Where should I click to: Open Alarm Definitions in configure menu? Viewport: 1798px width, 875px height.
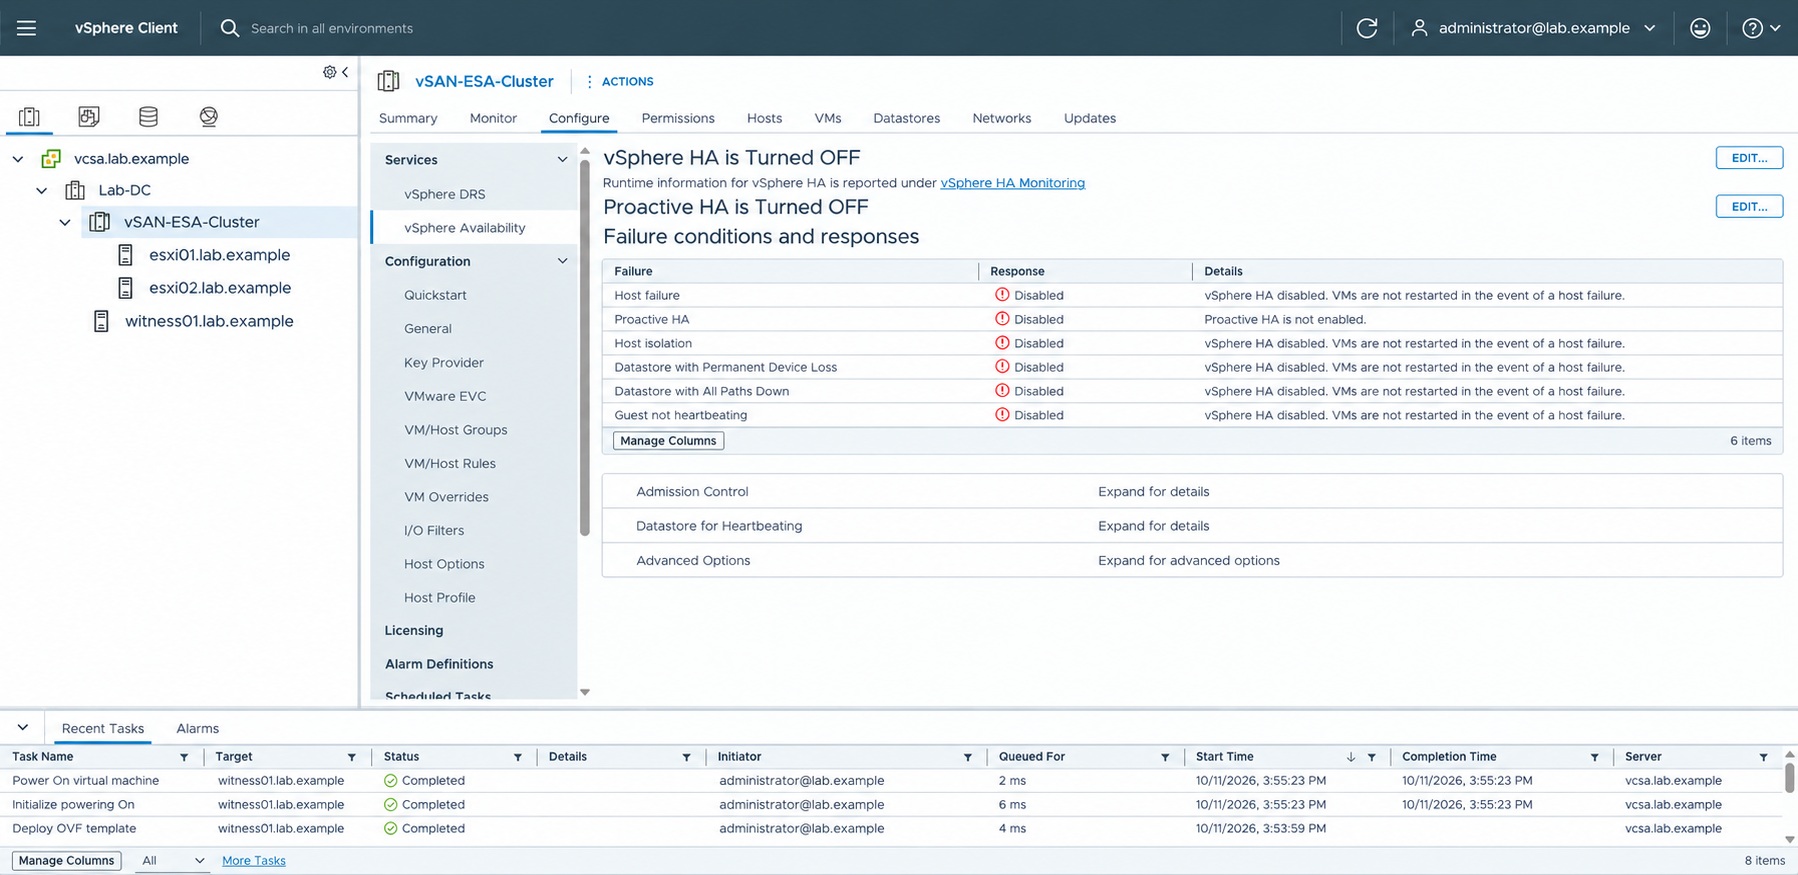(x=439, y=664)
